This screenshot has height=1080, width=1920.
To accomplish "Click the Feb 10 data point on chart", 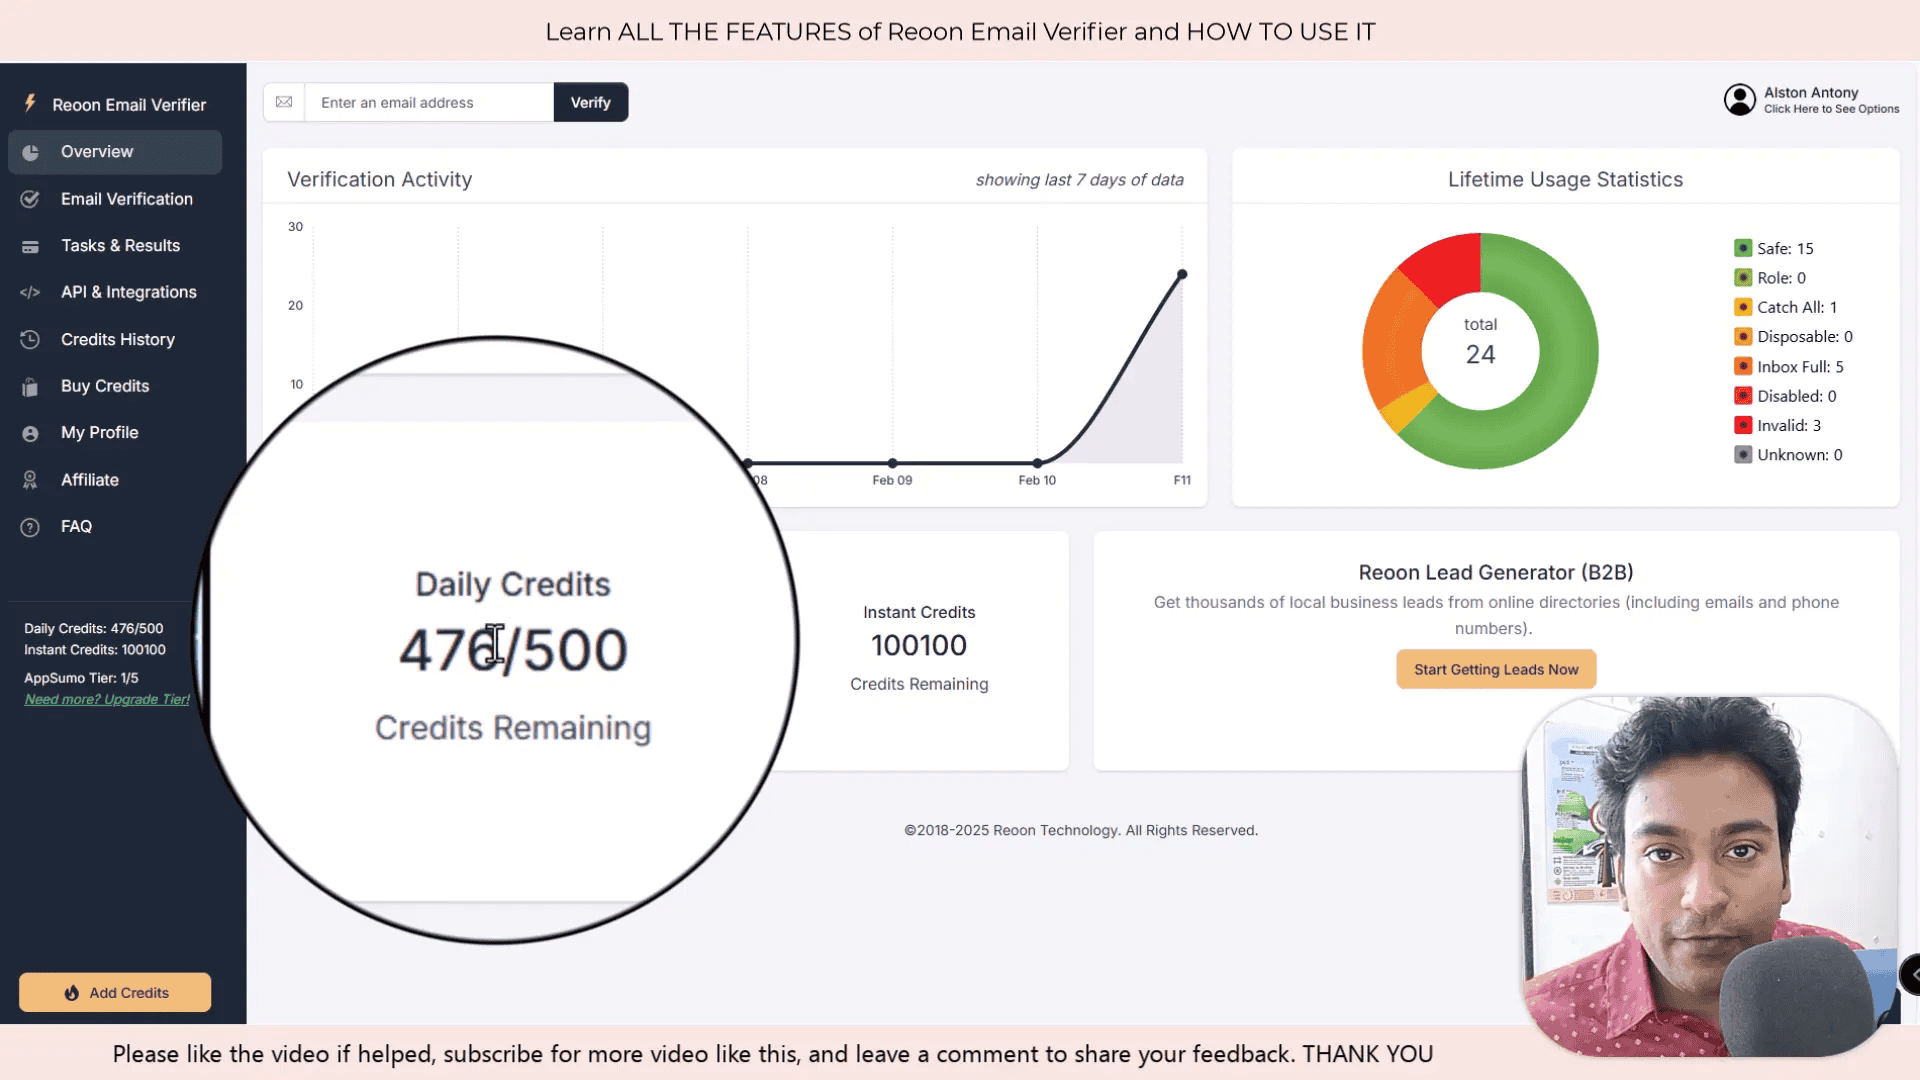I will (x=1037, y=463).
